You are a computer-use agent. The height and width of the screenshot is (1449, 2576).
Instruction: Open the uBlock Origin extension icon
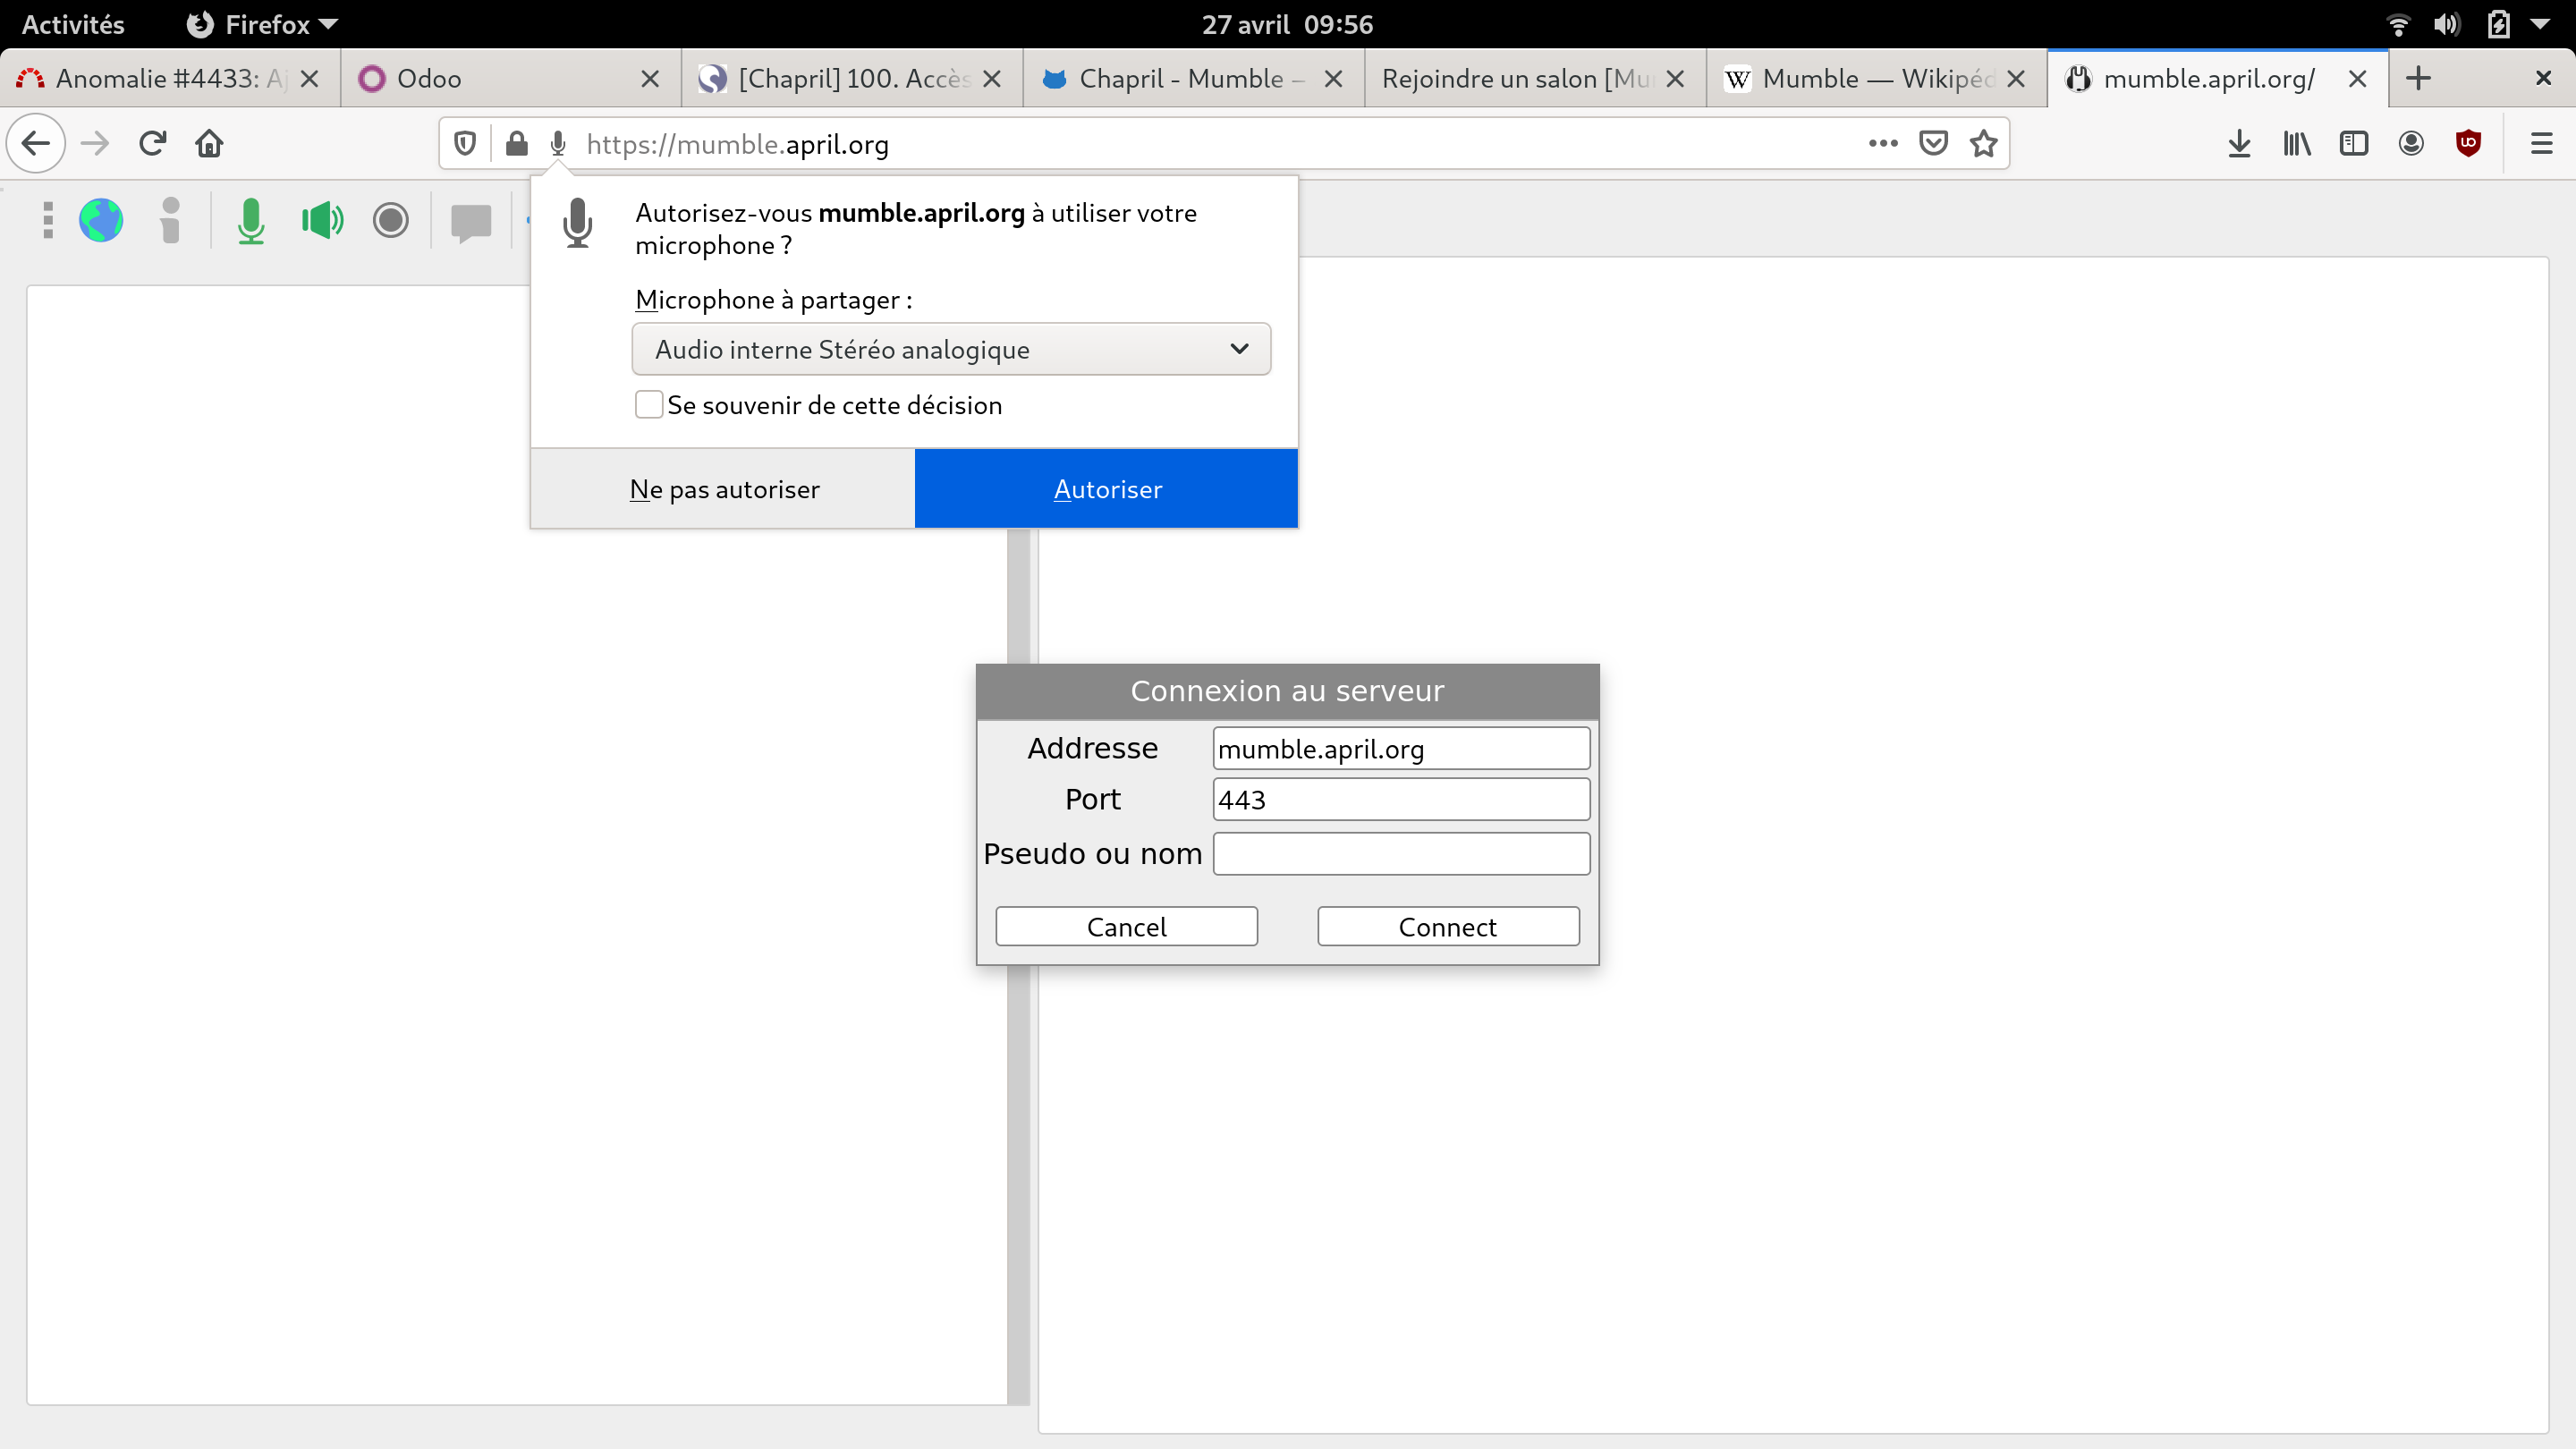coord(2468,144)
